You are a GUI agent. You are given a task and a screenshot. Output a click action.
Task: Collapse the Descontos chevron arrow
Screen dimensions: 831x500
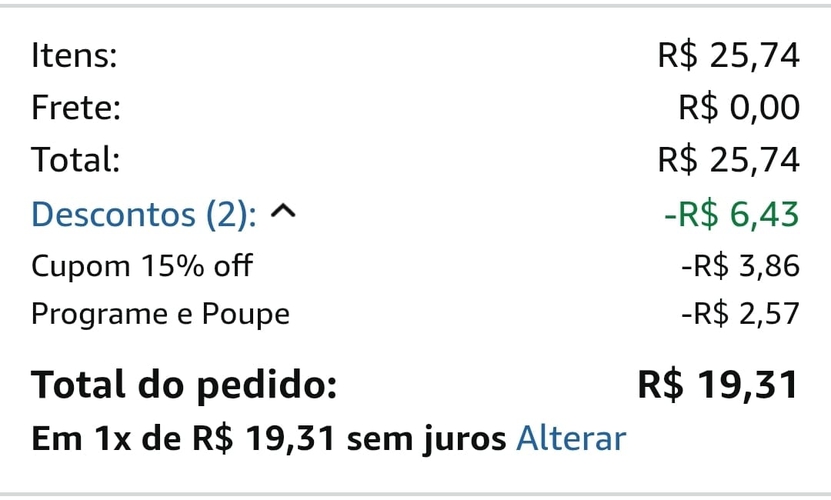coord(285,213)
